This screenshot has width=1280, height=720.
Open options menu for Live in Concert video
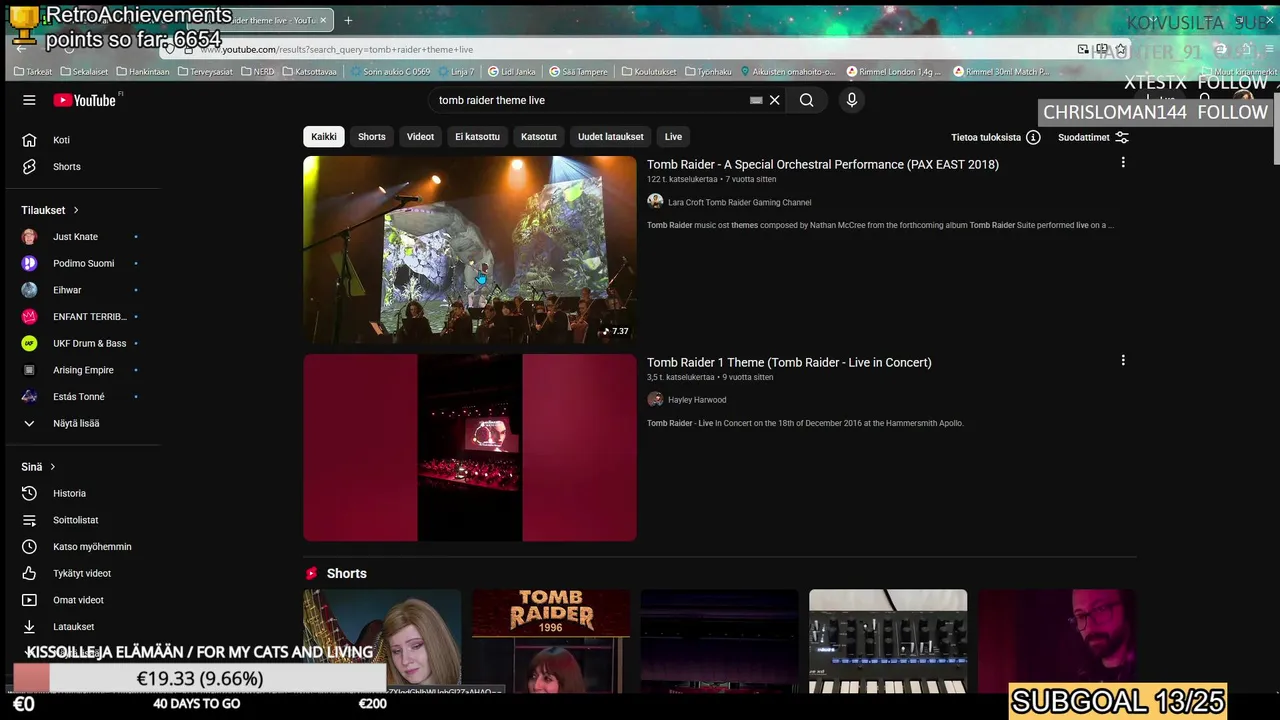click(x=1123, y=360)
